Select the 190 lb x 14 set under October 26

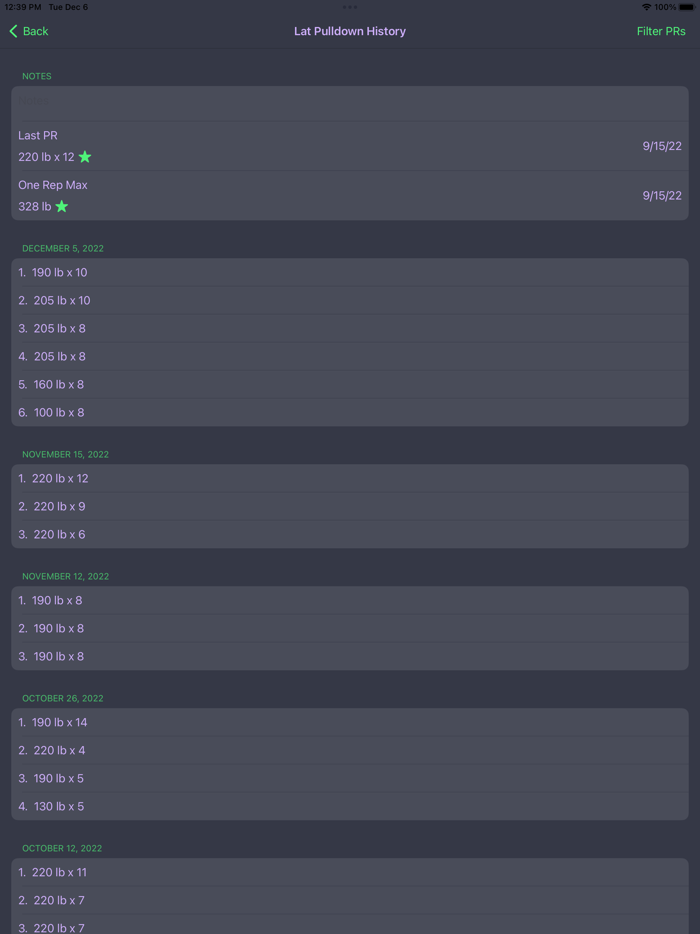pos(350,722)
